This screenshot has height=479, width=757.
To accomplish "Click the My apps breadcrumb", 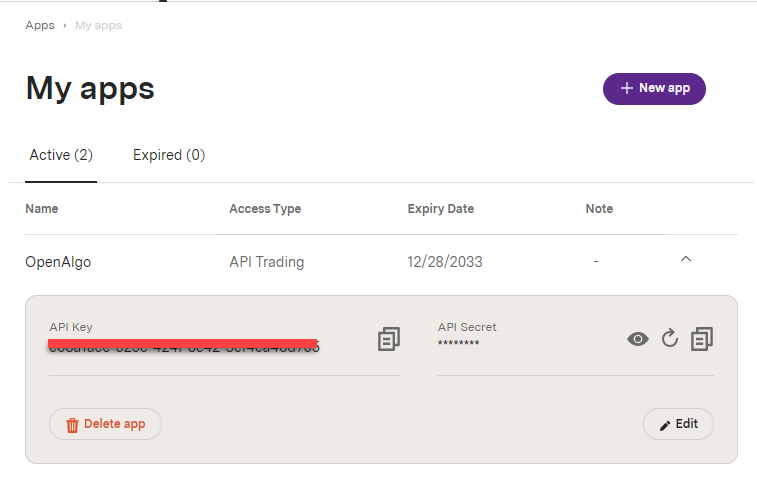I will [98, 25].
